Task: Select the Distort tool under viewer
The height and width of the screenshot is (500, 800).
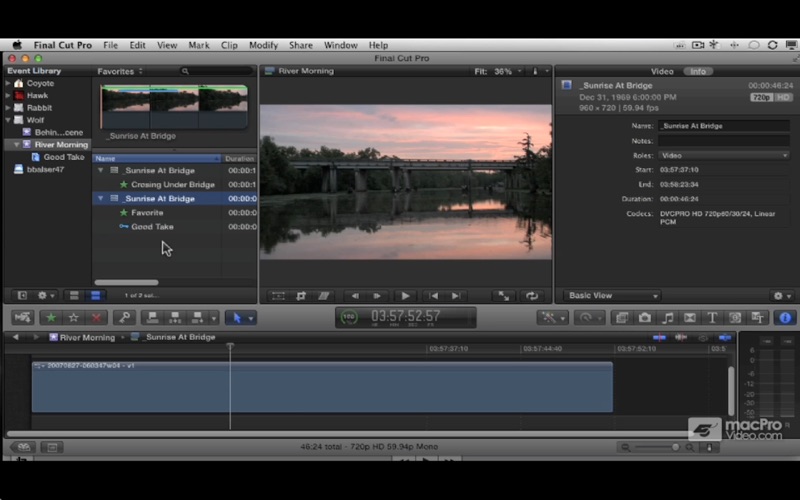Action: click(323, 295)
